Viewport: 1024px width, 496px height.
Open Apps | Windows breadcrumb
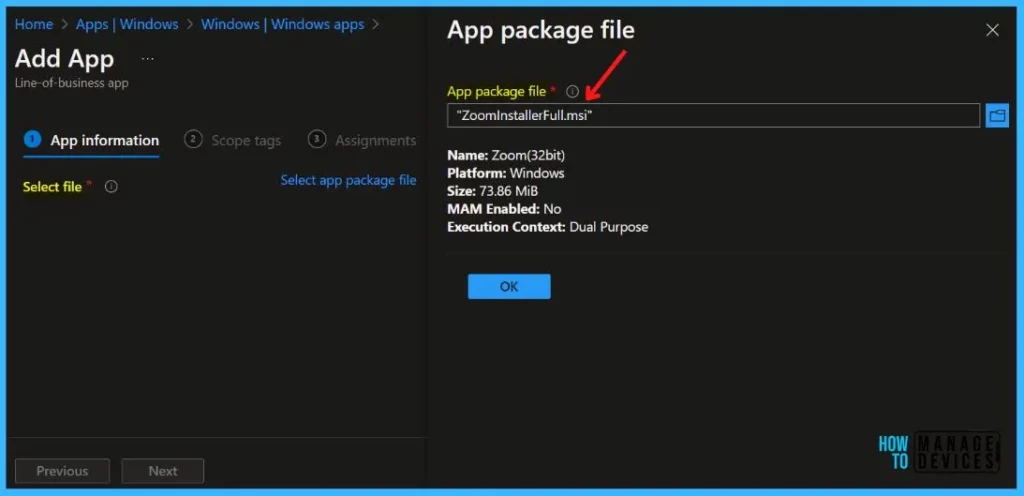tap(127, 24)
